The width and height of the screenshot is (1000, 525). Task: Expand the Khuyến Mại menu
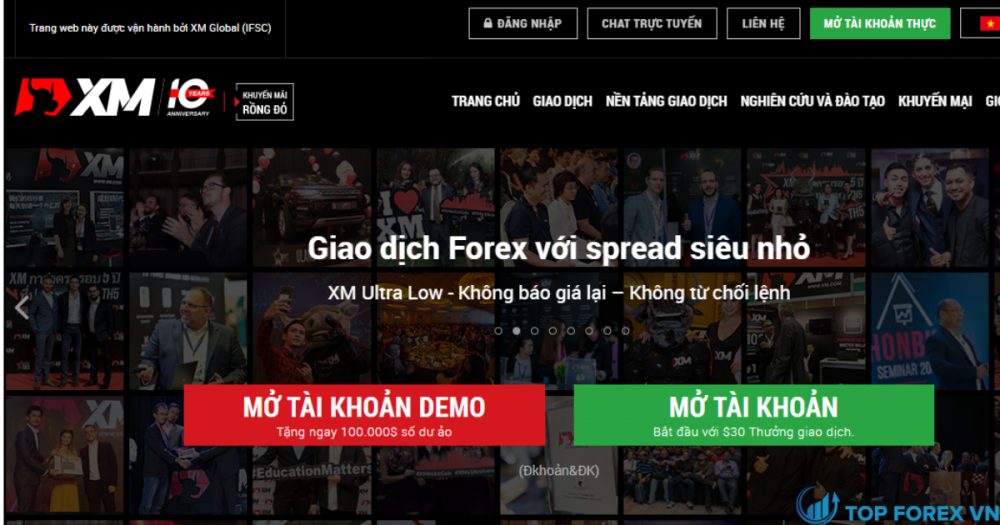point(935,101)
